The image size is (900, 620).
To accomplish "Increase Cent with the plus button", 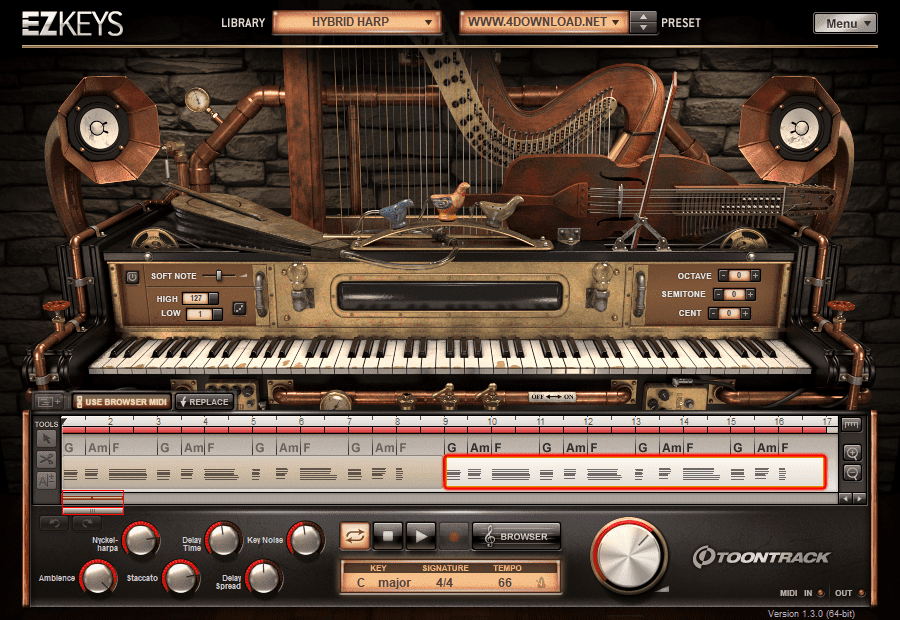I will point(745,313).
